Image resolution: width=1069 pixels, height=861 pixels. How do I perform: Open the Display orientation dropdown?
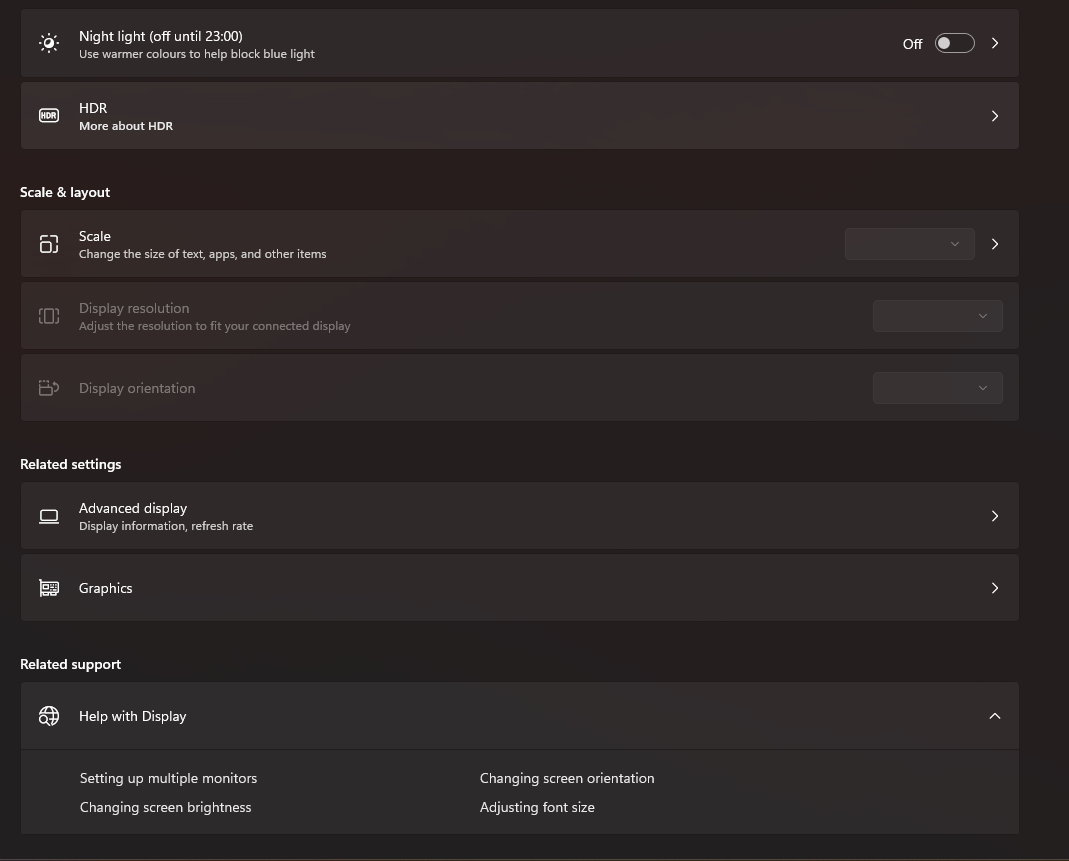tap(937, 388)
